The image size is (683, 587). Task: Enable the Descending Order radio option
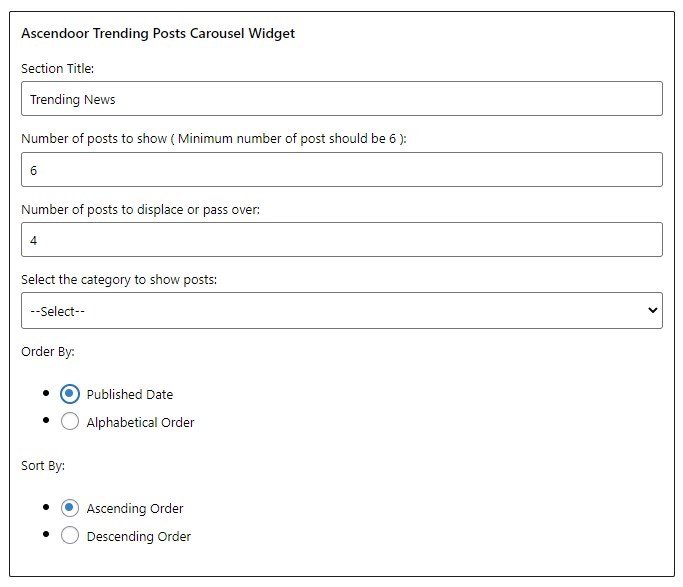coord(70,535)
